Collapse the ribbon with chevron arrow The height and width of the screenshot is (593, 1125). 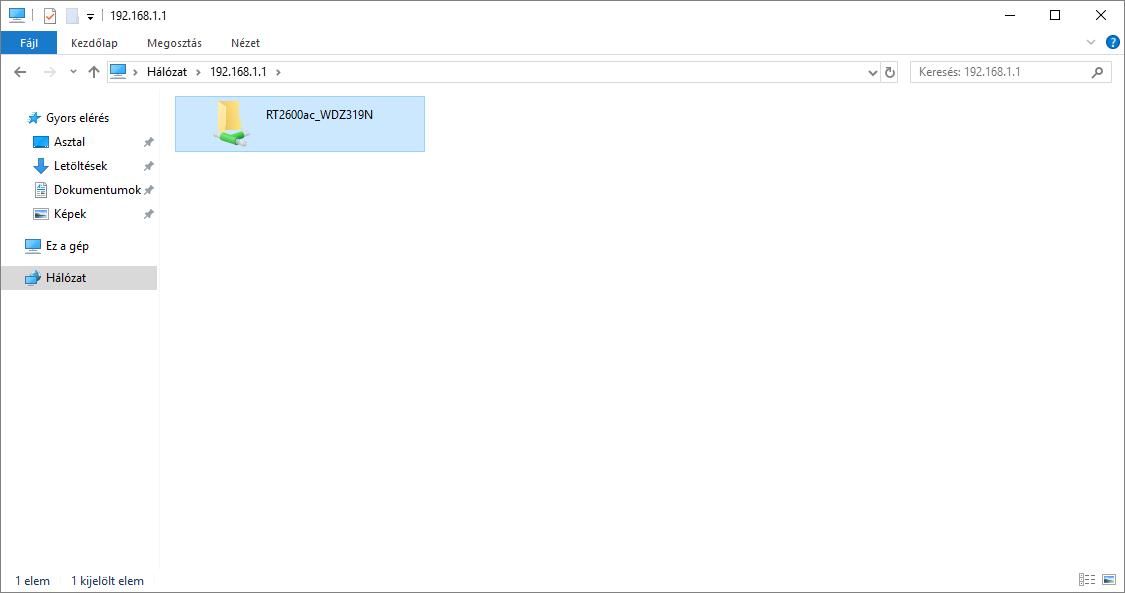pyautogui.click(x=1091, y=42)
